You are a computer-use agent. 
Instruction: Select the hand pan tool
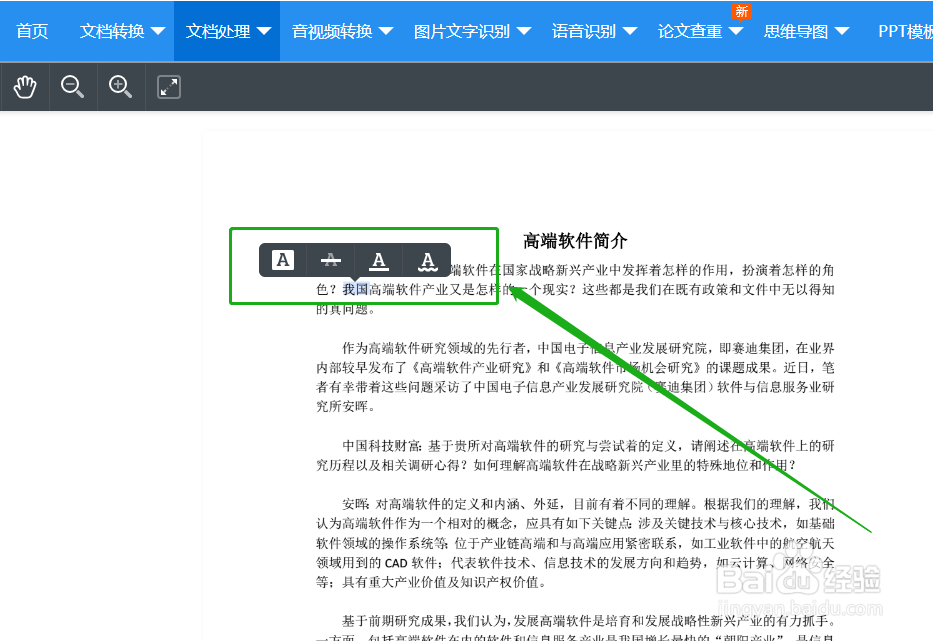pos(25,86)
